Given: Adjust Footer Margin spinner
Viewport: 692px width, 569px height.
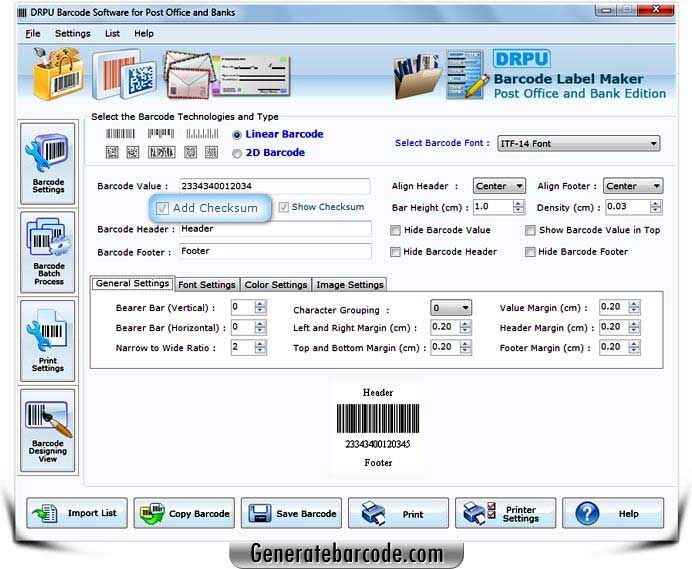Looking at the screenshot, I should pos(634,347).
